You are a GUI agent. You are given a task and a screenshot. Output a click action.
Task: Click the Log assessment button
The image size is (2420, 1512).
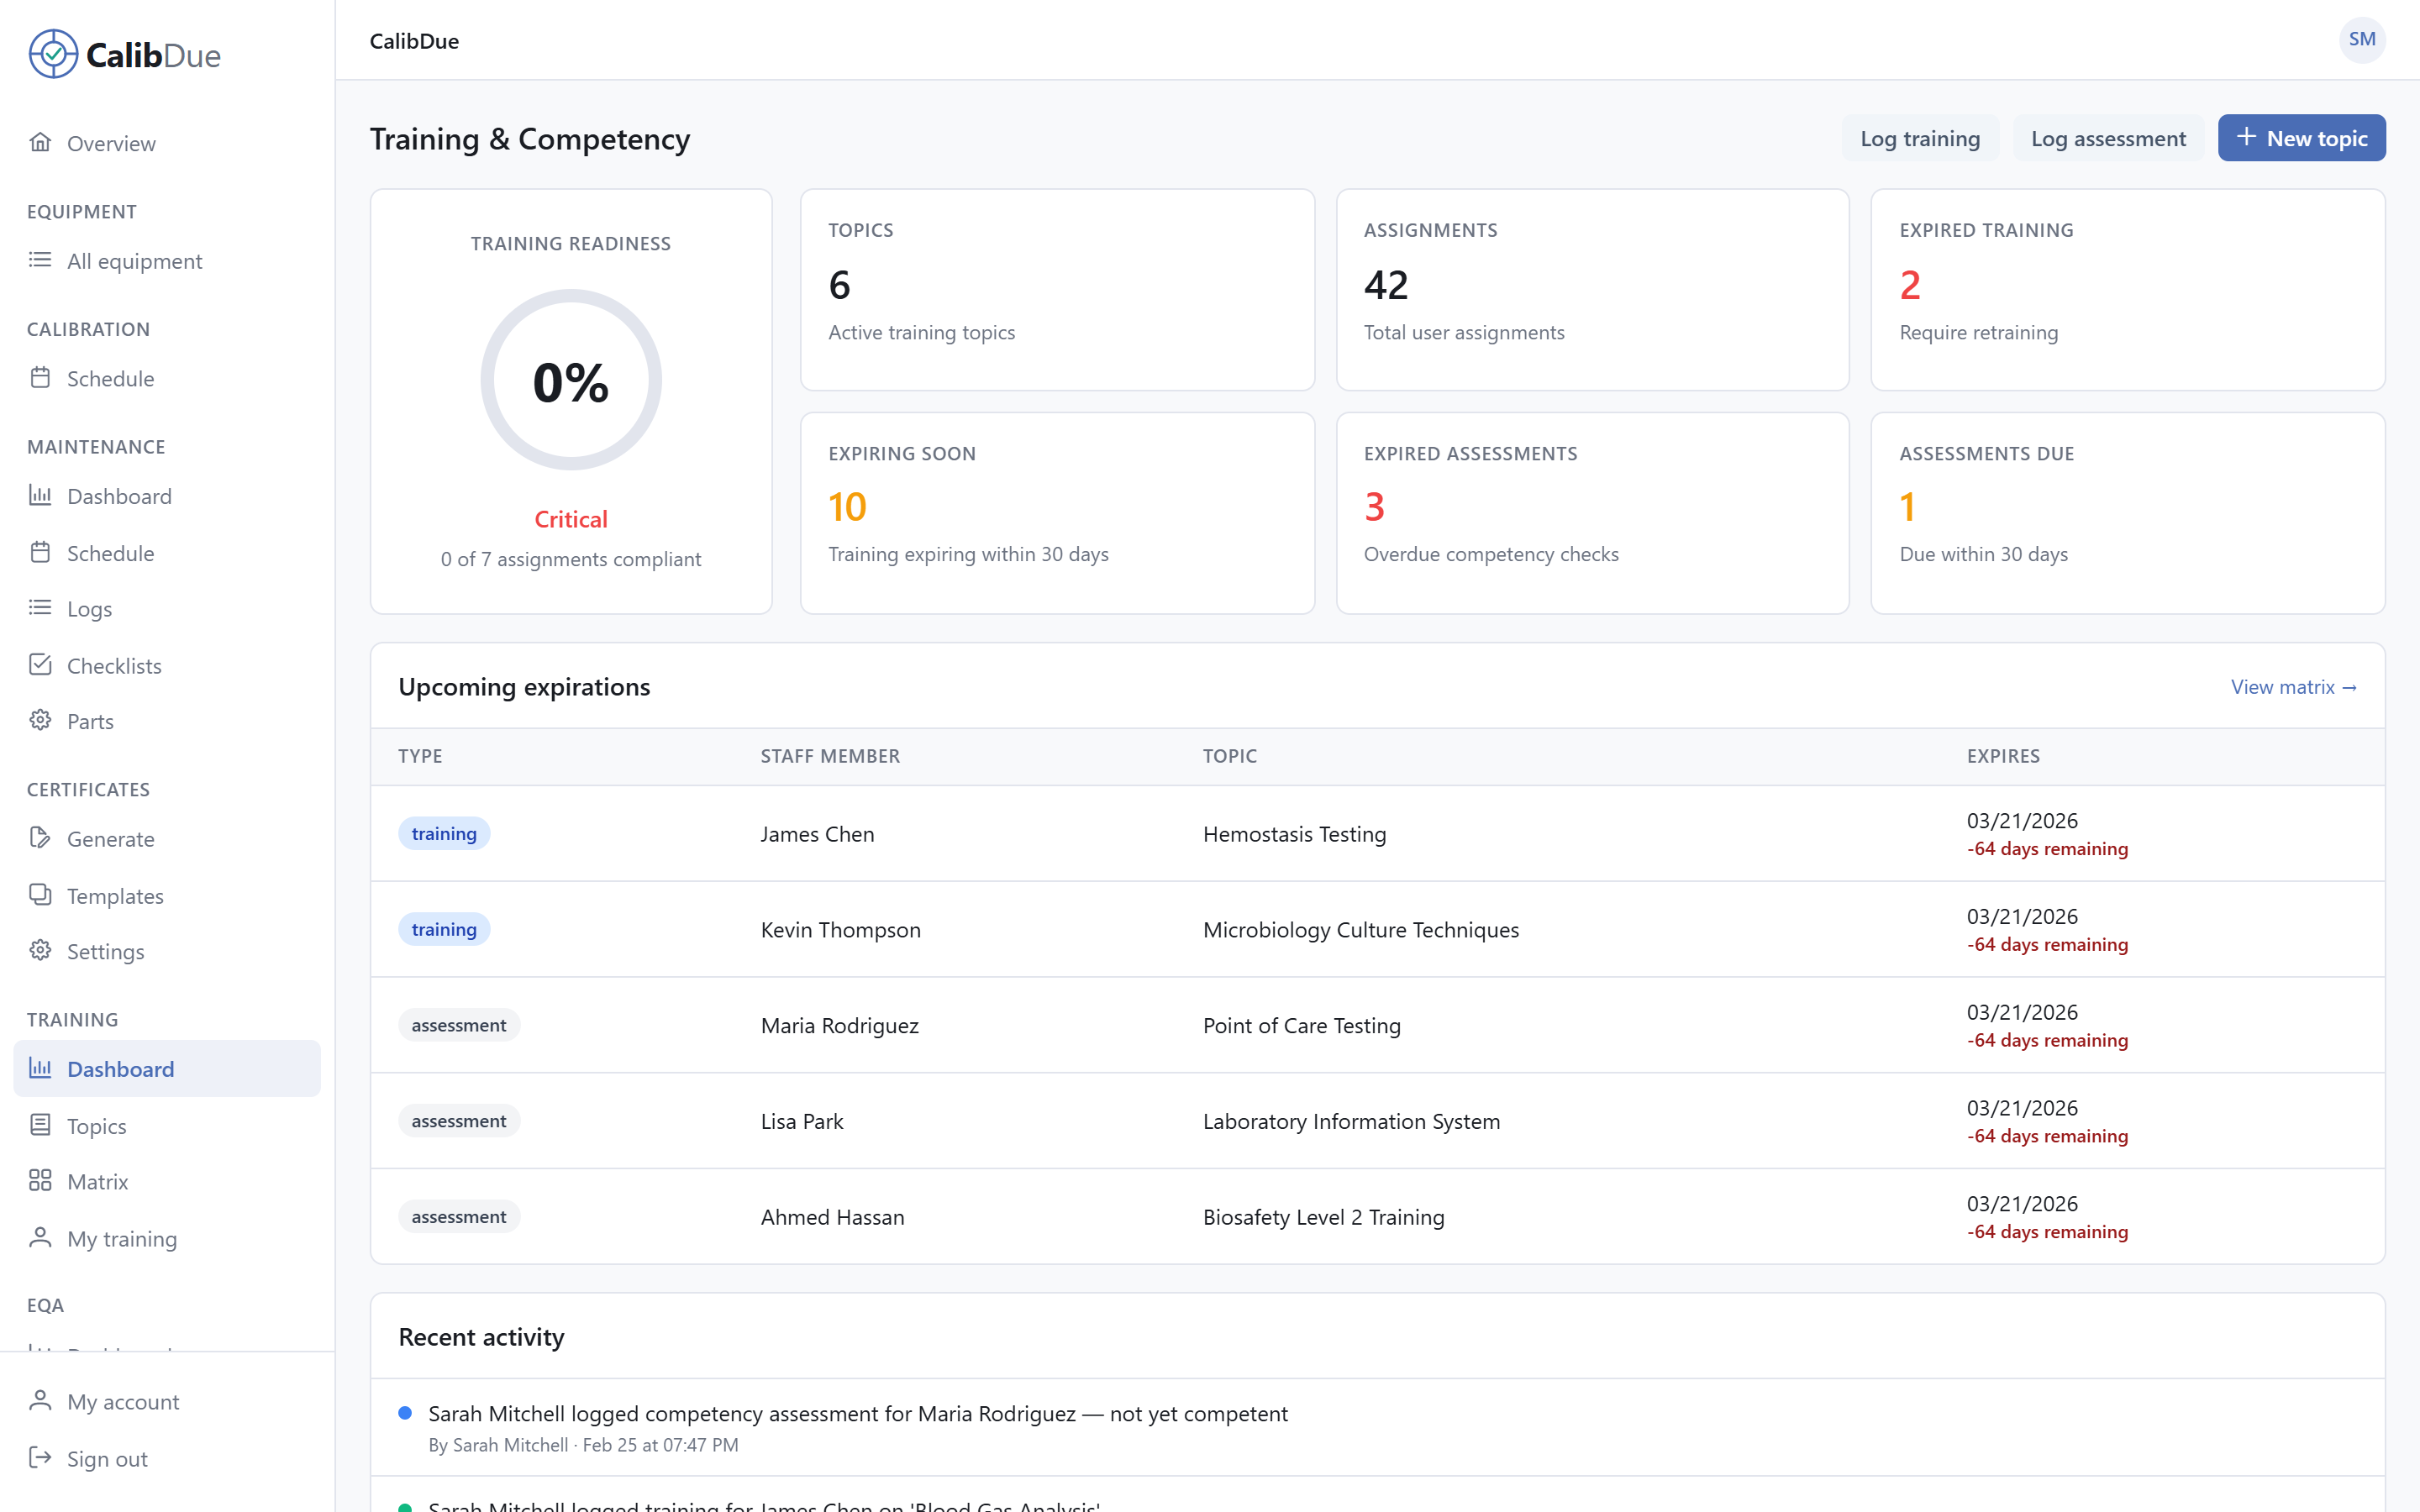(2108, 138)
